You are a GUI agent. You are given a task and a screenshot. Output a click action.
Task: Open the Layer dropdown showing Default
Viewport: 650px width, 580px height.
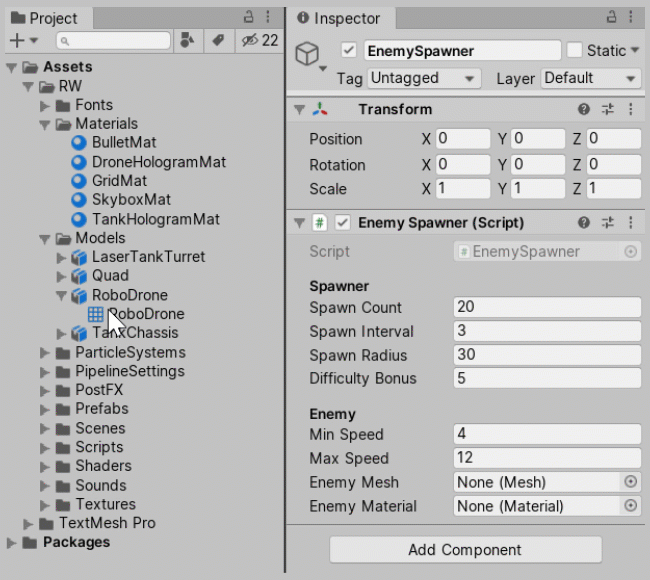pyautogui.click(x=590, y=78)
